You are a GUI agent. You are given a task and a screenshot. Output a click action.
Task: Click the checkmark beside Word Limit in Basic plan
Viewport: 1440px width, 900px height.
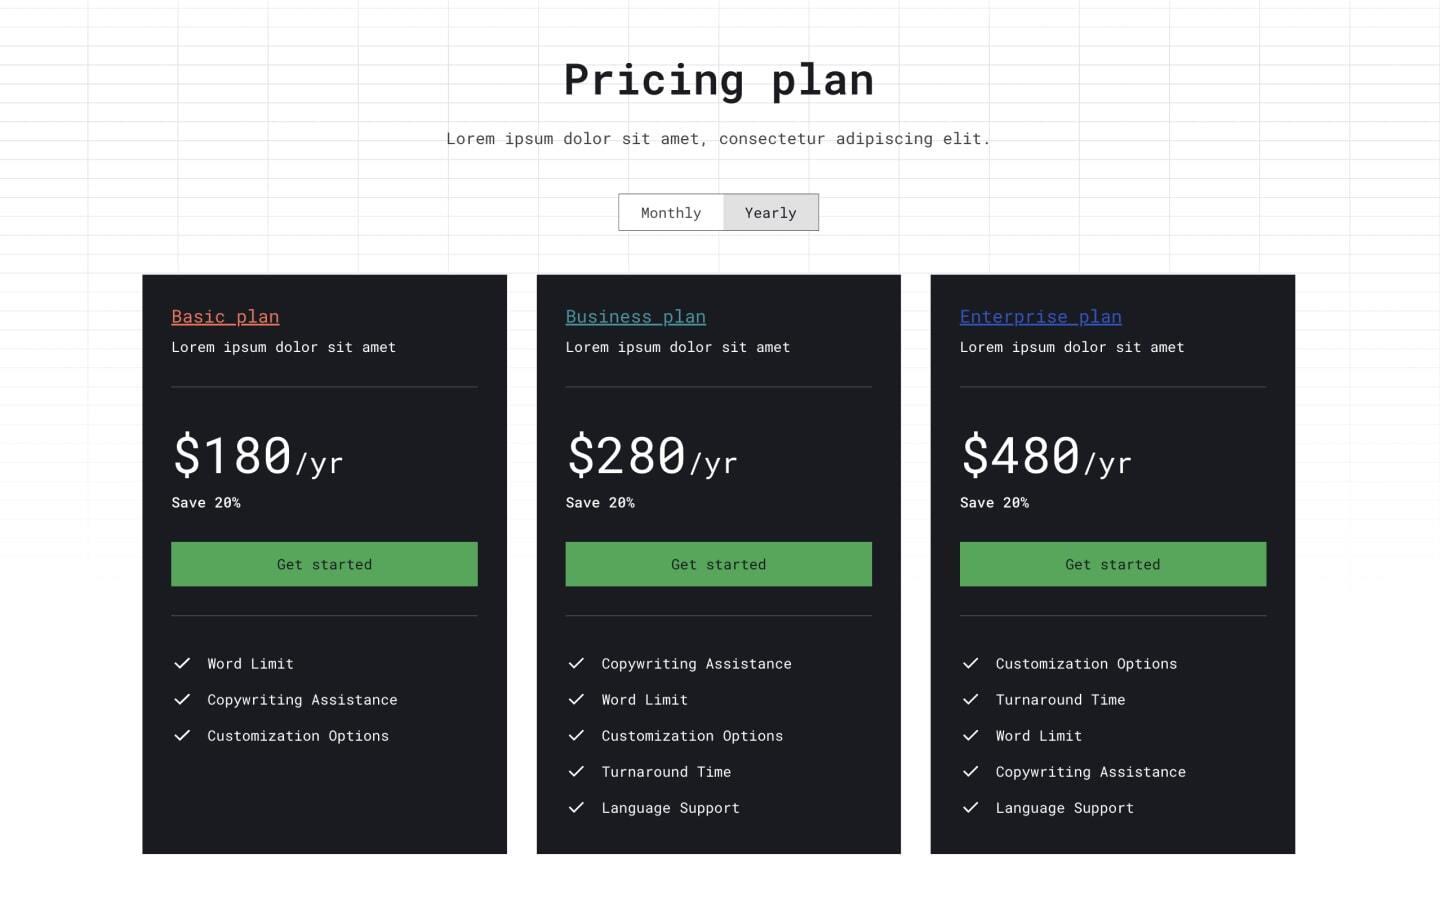pyautogui.click(x=182, y=663)
